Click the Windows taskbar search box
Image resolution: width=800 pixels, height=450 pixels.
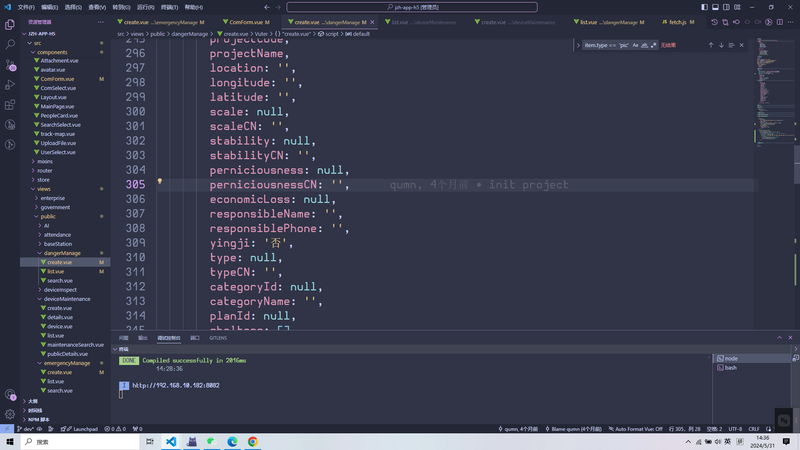tap(80, 442)
